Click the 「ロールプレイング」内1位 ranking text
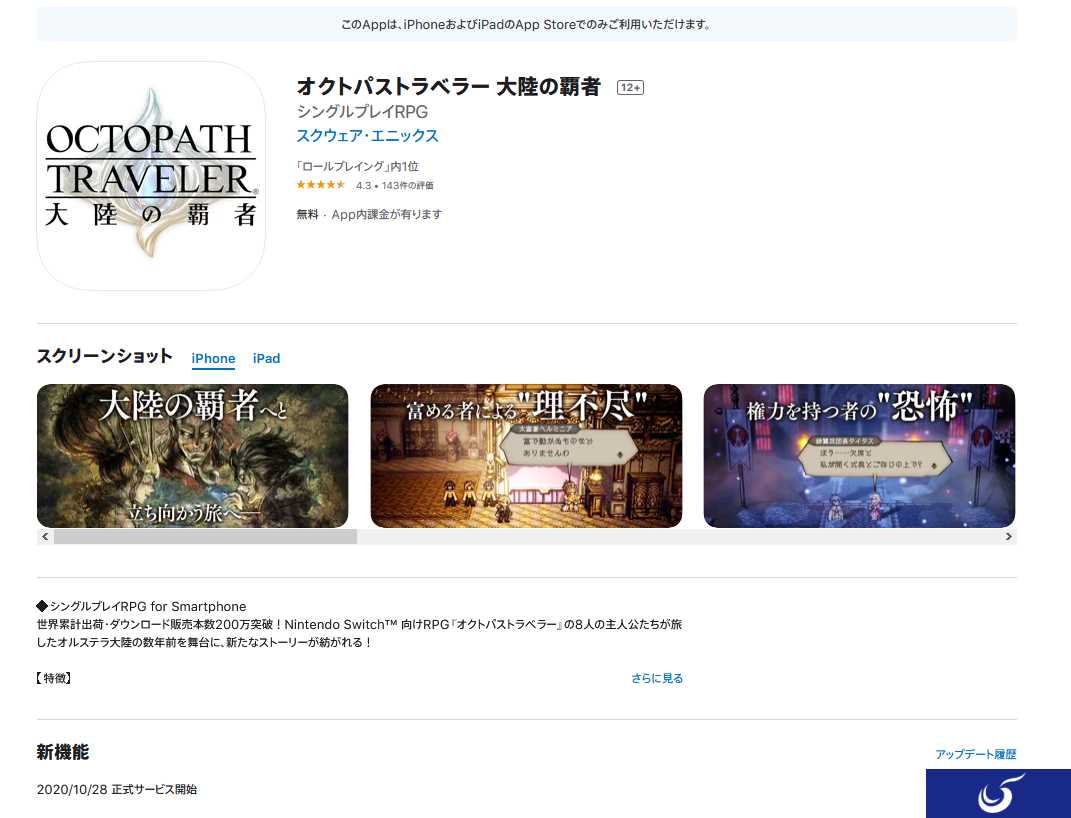 [x=357, y=166]
